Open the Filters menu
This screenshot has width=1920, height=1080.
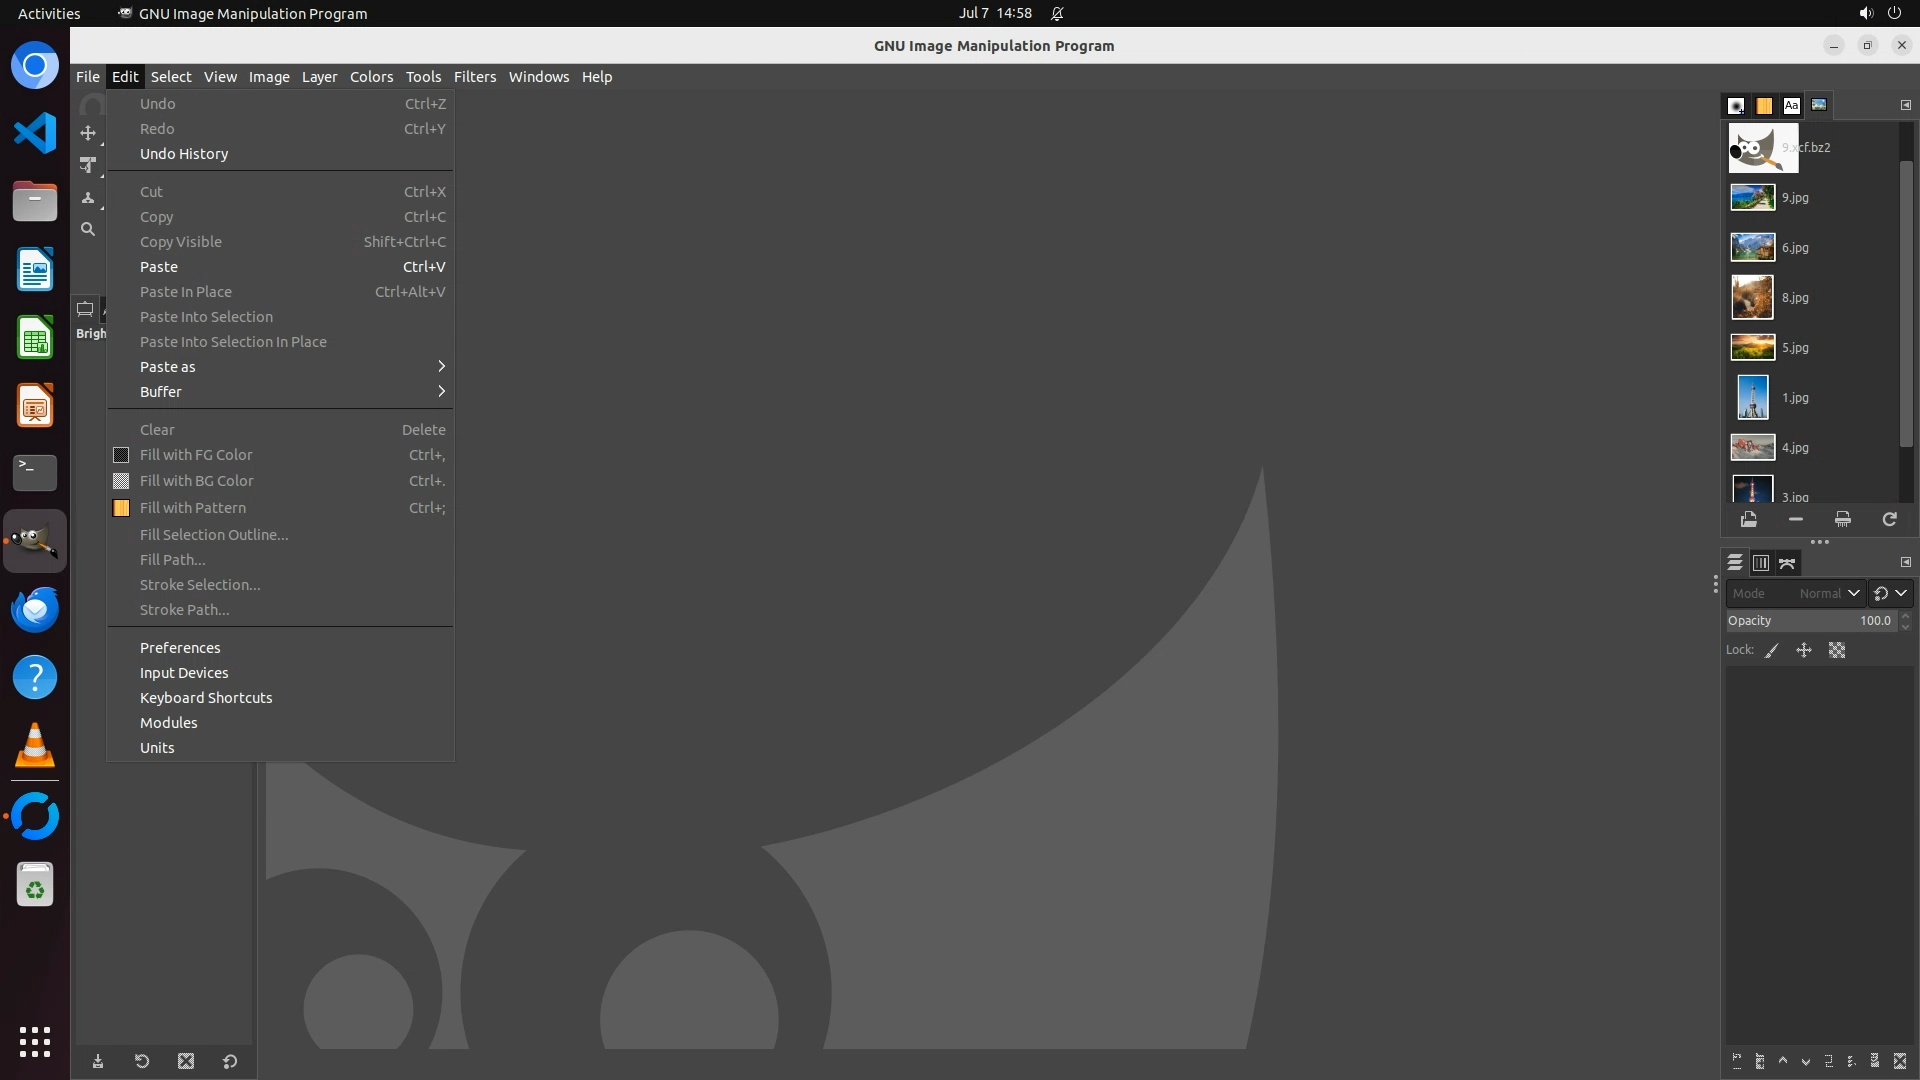tap(474, 77)
